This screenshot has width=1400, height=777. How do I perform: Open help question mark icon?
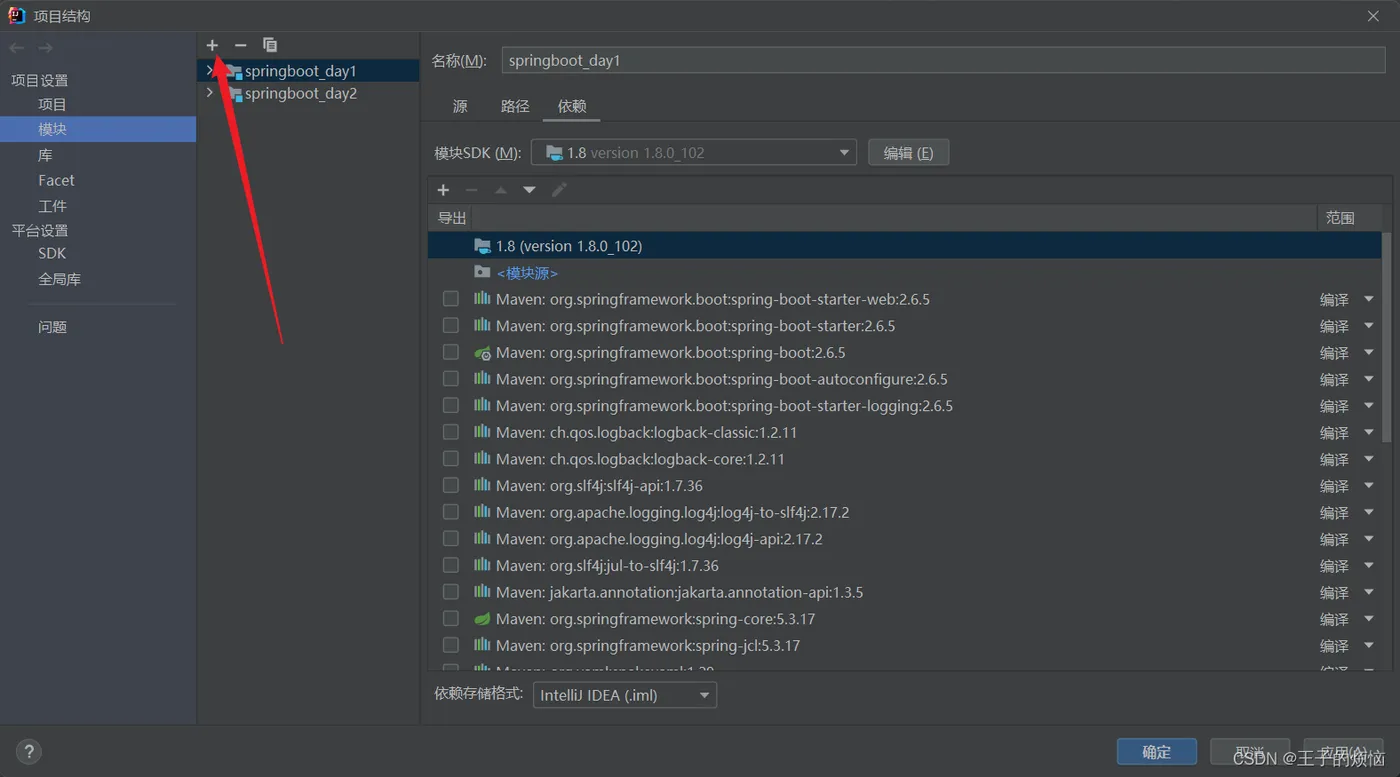(29, 751)
